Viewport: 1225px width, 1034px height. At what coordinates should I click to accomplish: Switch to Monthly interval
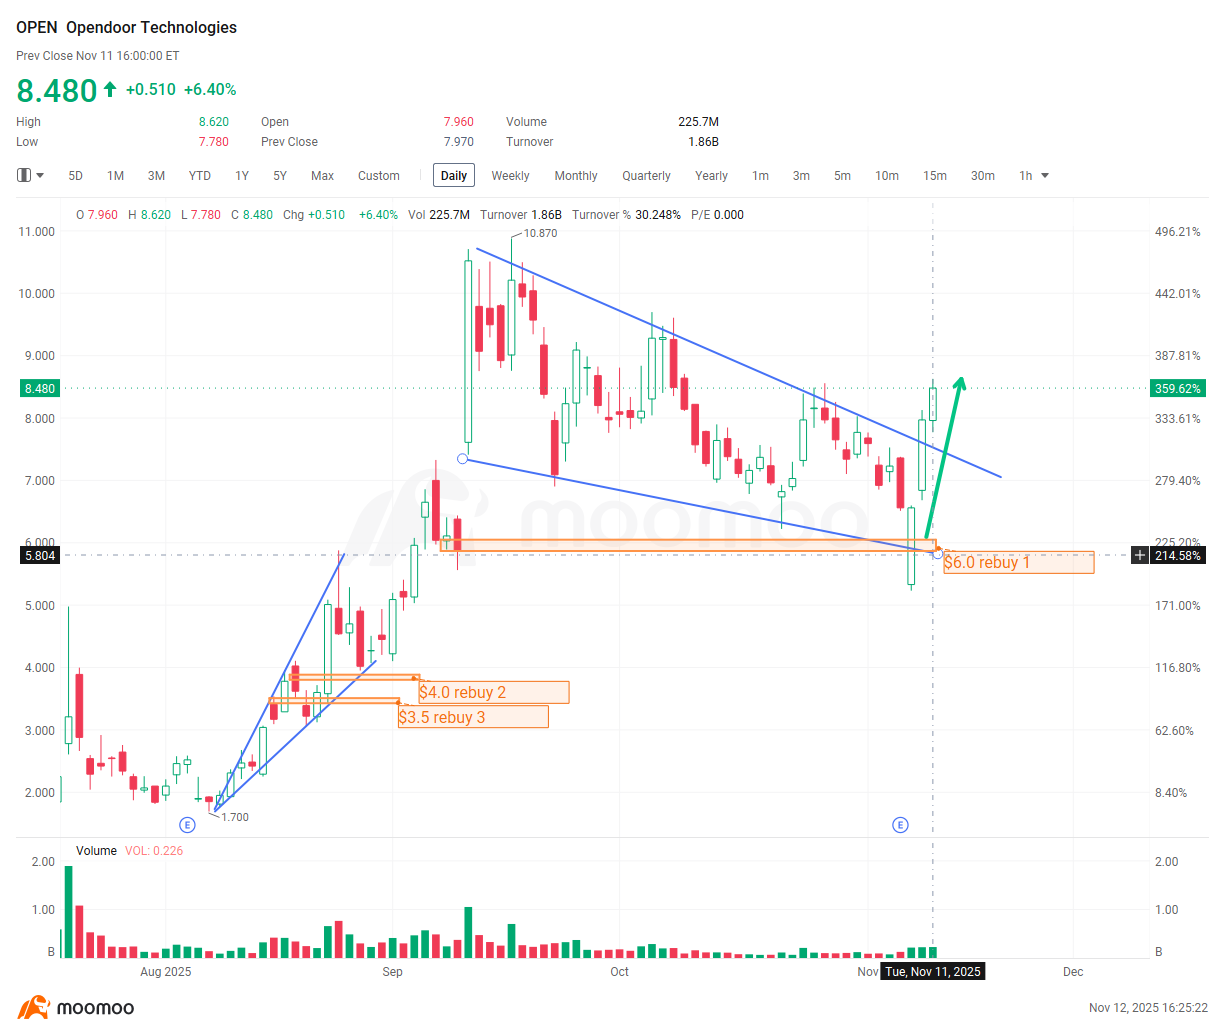[576, 176]
